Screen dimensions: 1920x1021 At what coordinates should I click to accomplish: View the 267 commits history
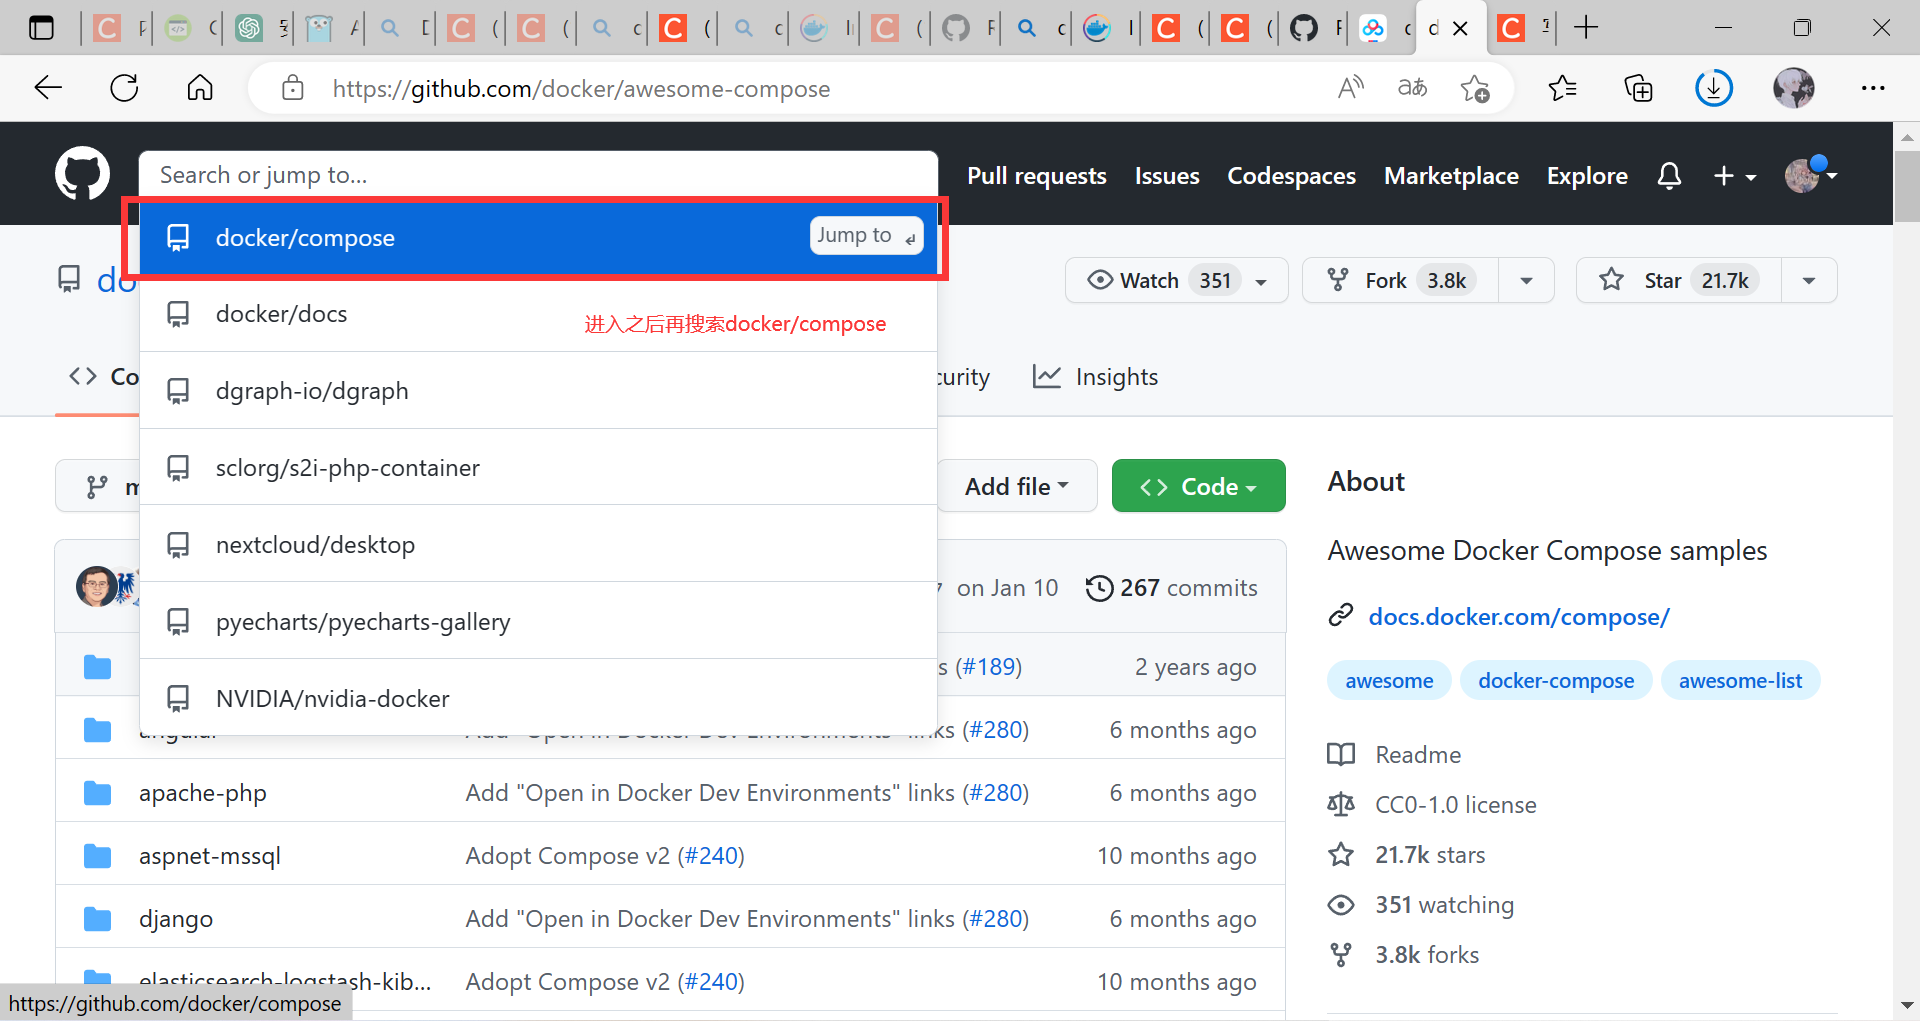coord(1171,588)
